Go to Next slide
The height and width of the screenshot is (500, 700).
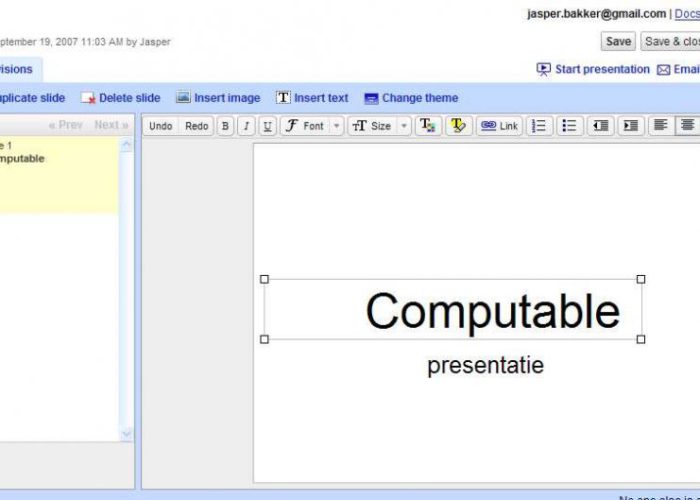tap(112, 125)
